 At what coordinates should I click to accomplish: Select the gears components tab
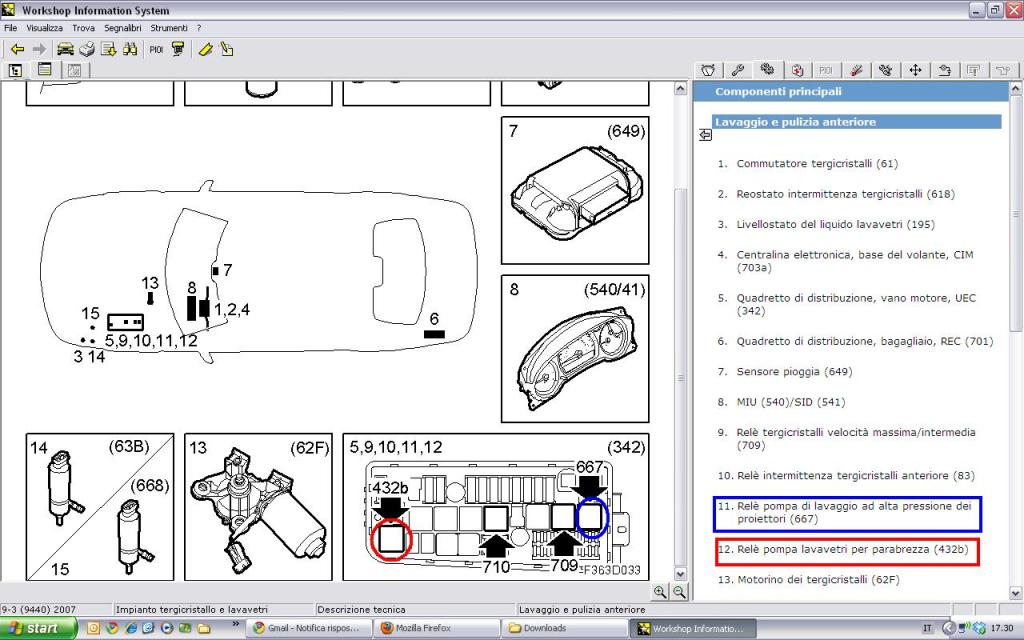(x=767, y=69)
